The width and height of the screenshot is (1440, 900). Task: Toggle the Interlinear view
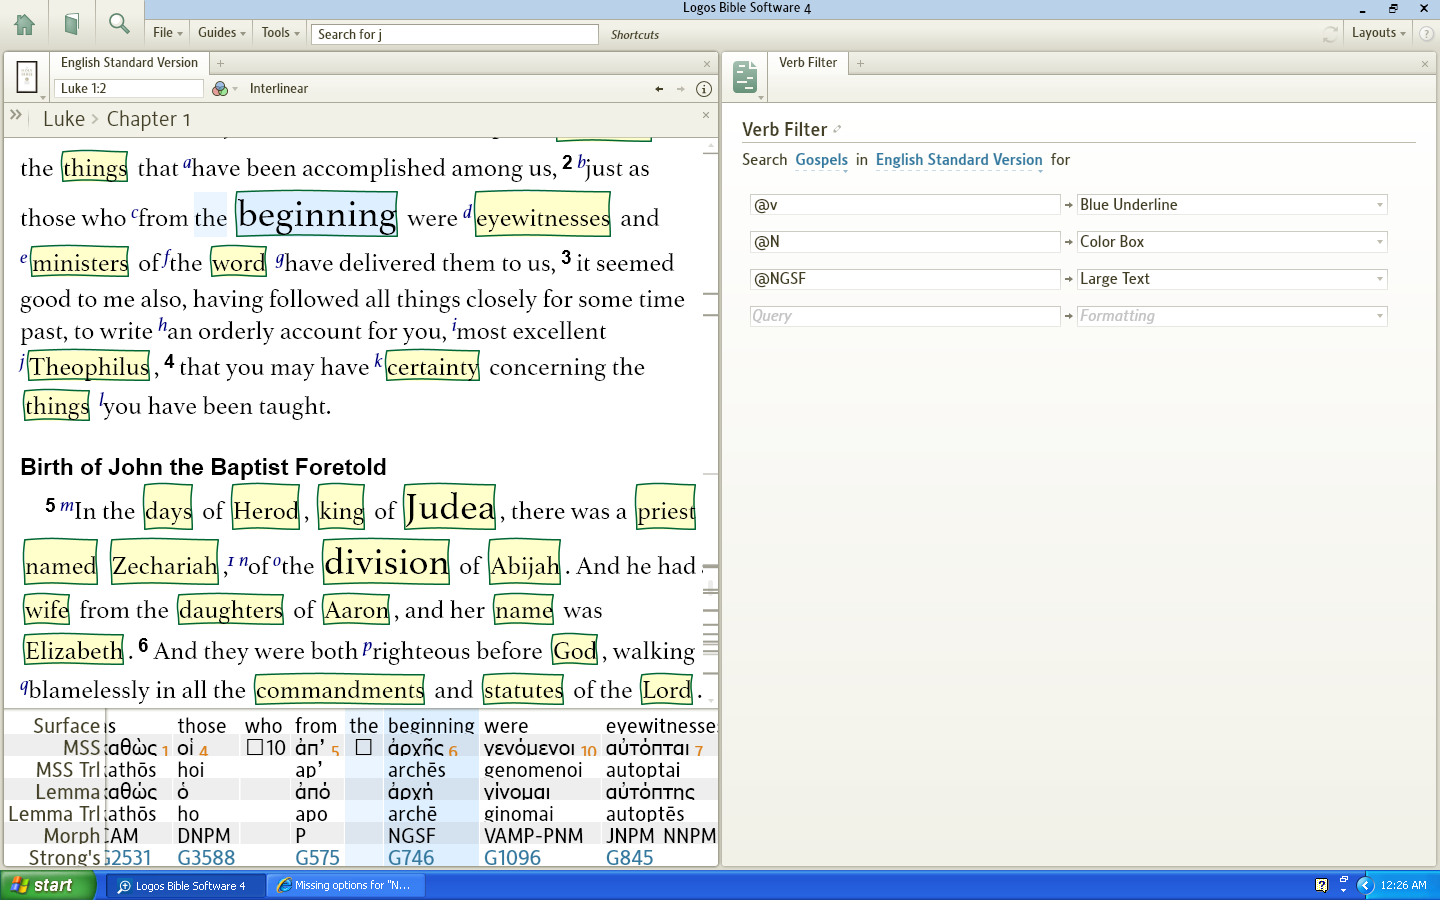tap(279, 89)
